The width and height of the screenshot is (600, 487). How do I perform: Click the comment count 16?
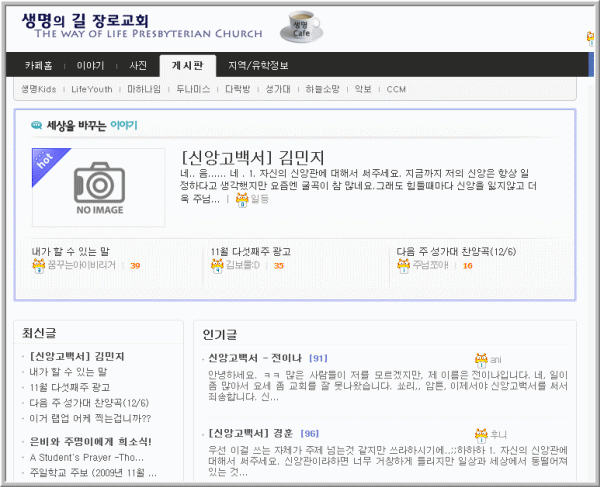pyautogui.click(x=468, y=265)
